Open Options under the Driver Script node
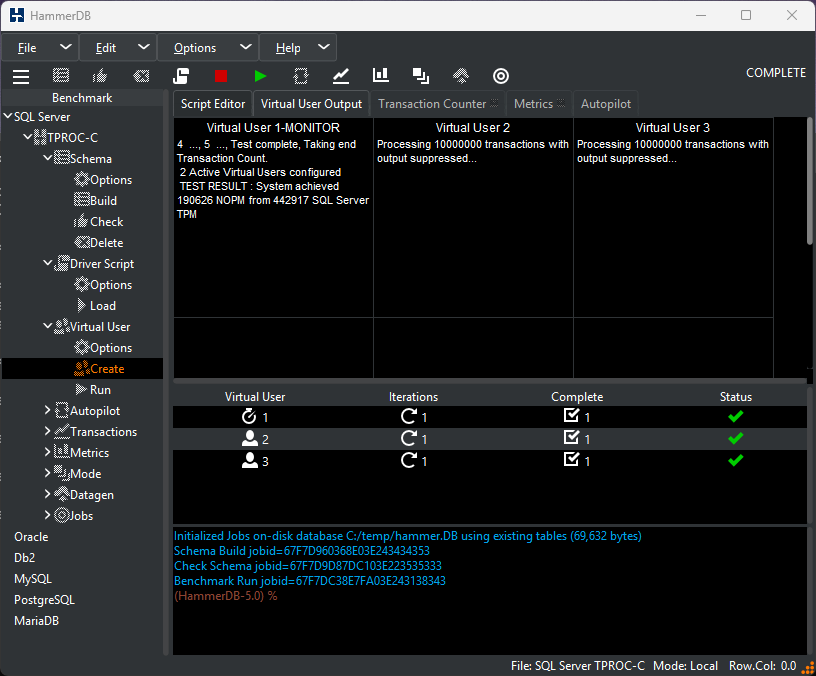This screenshot has height=676, width=816. (103, 285)
